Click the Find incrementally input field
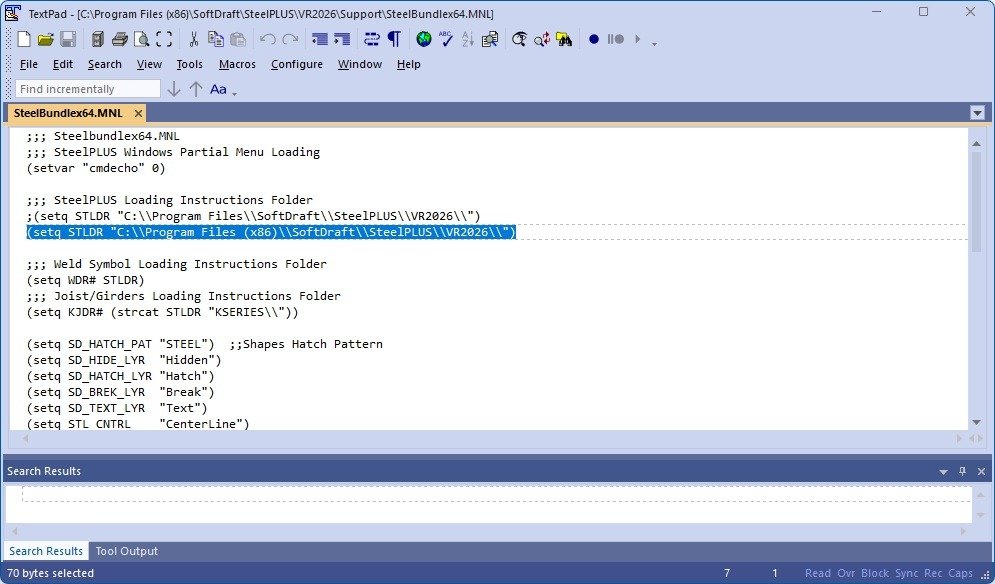This screenshot has height=584, width=995. 88,89
